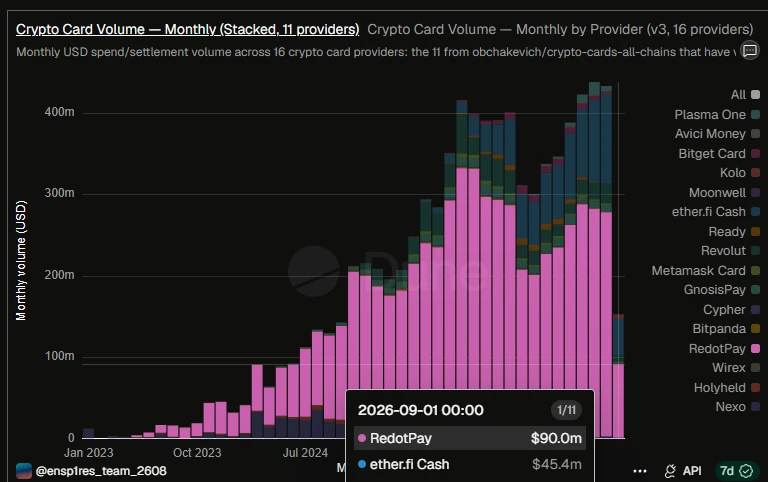The width and height of the screenshot is (768, 482).
Task: Toggle Bitget Card series in legend
Action: (x=719, y=153)
